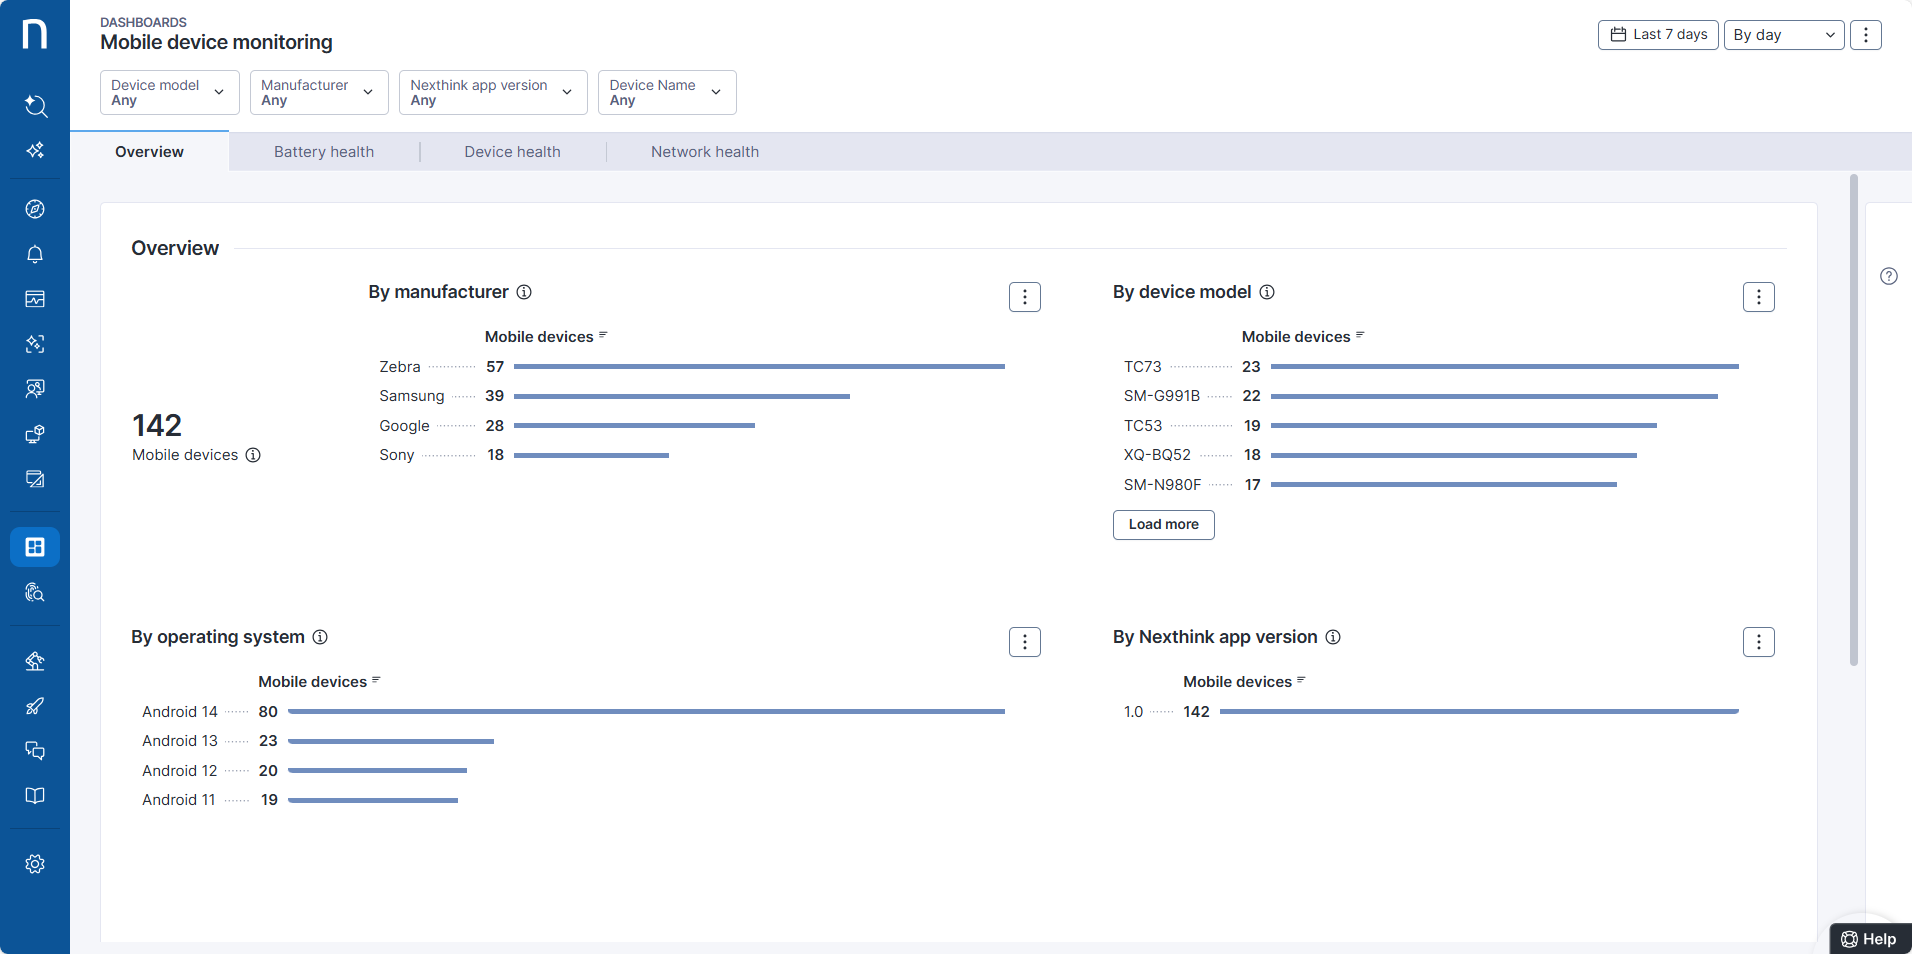Select the dashboards grid icon in the sidebar

pyautogui.click(x=35, y=547)
